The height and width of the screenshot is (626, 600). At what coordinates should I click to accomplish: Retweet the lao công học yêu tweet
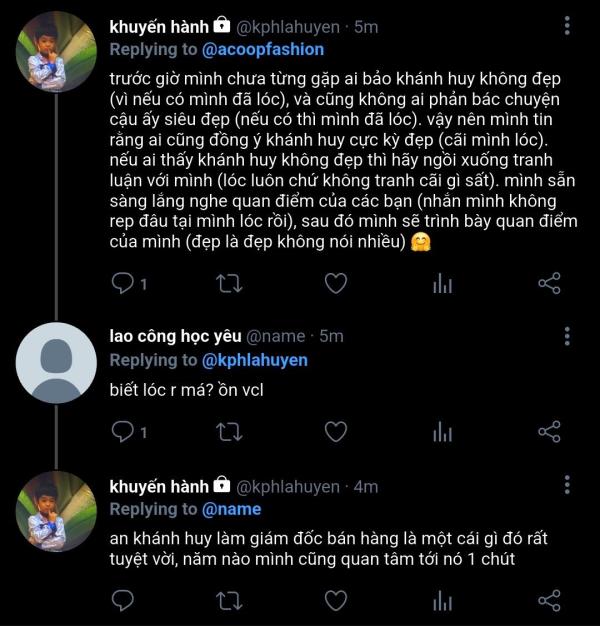point(229,432)
